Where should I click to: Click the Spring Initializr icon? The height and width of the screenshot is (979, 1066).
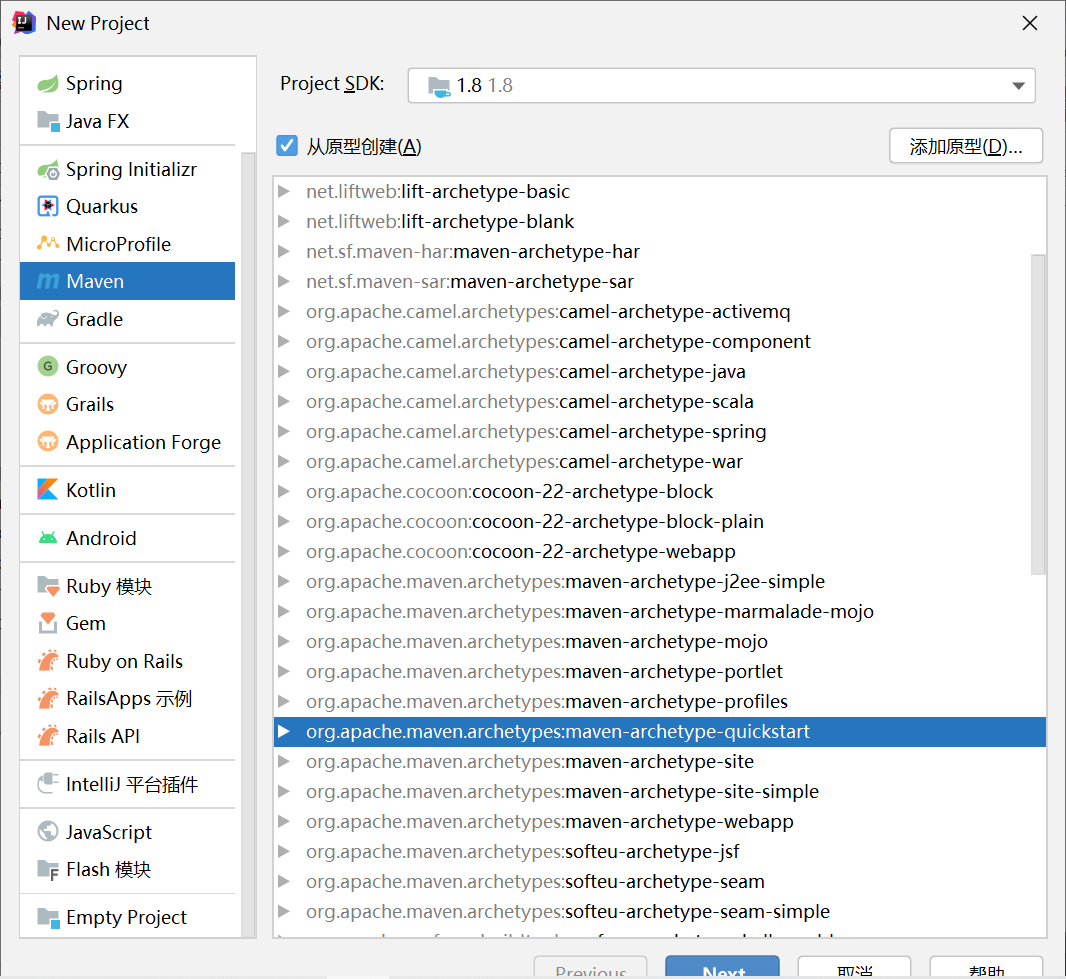(x=48, y=169)
